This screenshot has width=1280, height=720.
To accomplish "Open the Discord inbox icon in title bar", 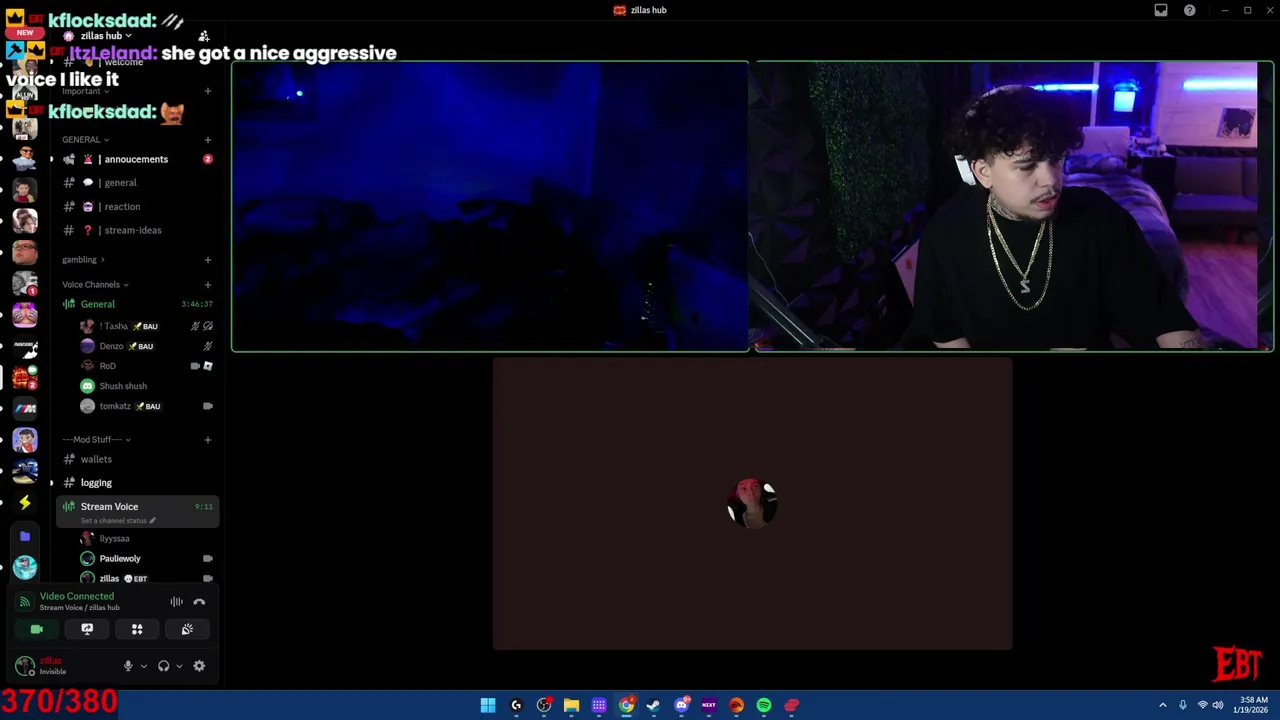I will 1161,10.
